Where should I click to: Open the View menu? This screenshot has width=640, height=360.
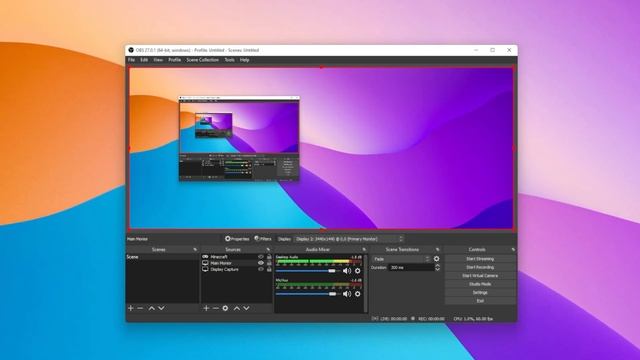tap(158, 60)
